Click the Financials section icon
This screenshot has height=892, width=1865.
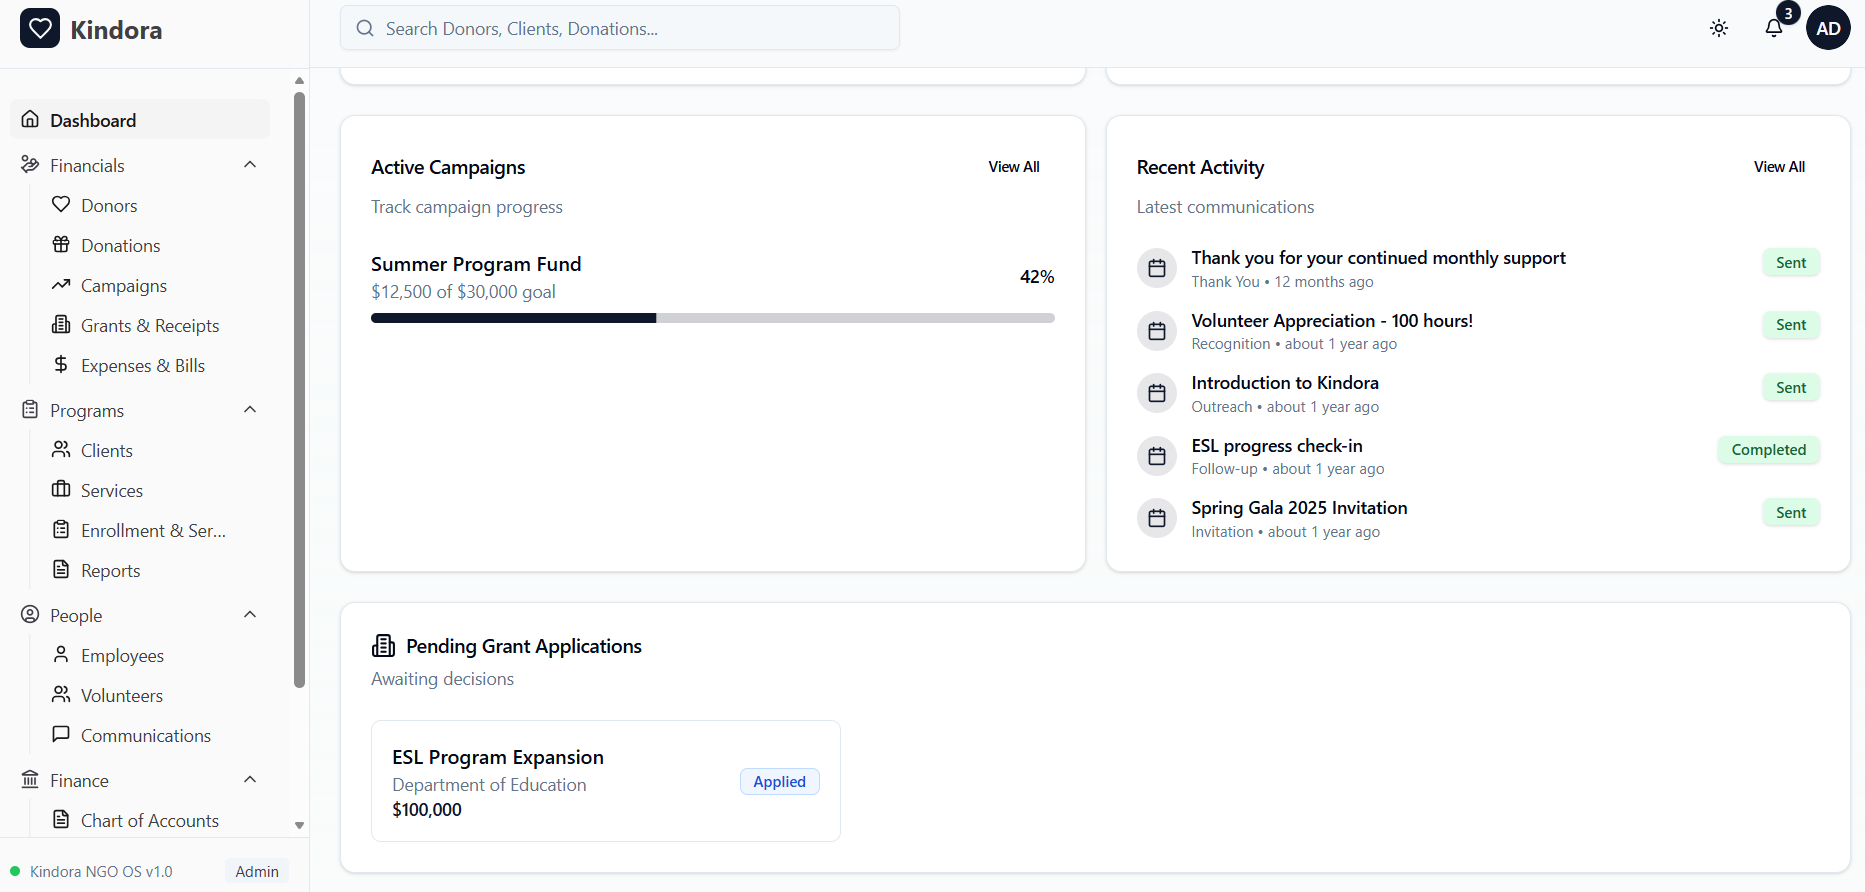coord(30,164)
